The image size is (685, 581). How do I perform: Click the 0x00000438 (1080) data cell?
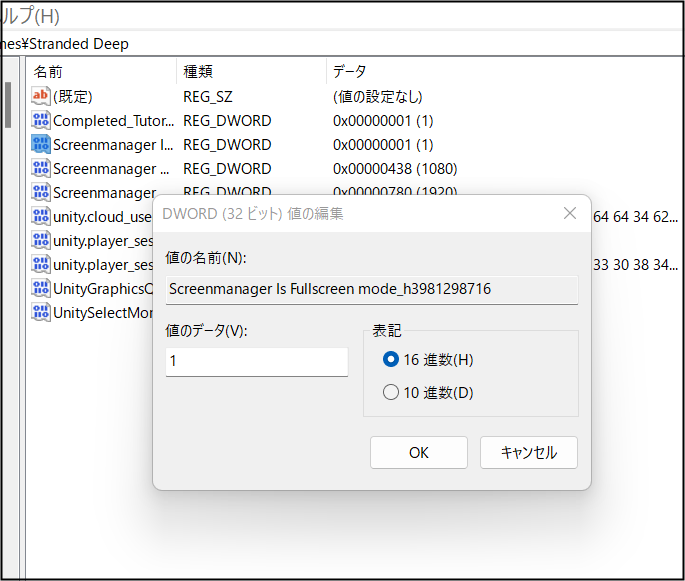(395, 169)
